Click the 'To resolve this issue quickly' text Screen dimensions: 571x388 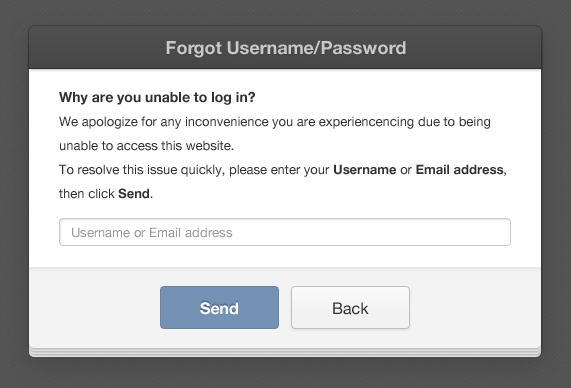point(141,170)
